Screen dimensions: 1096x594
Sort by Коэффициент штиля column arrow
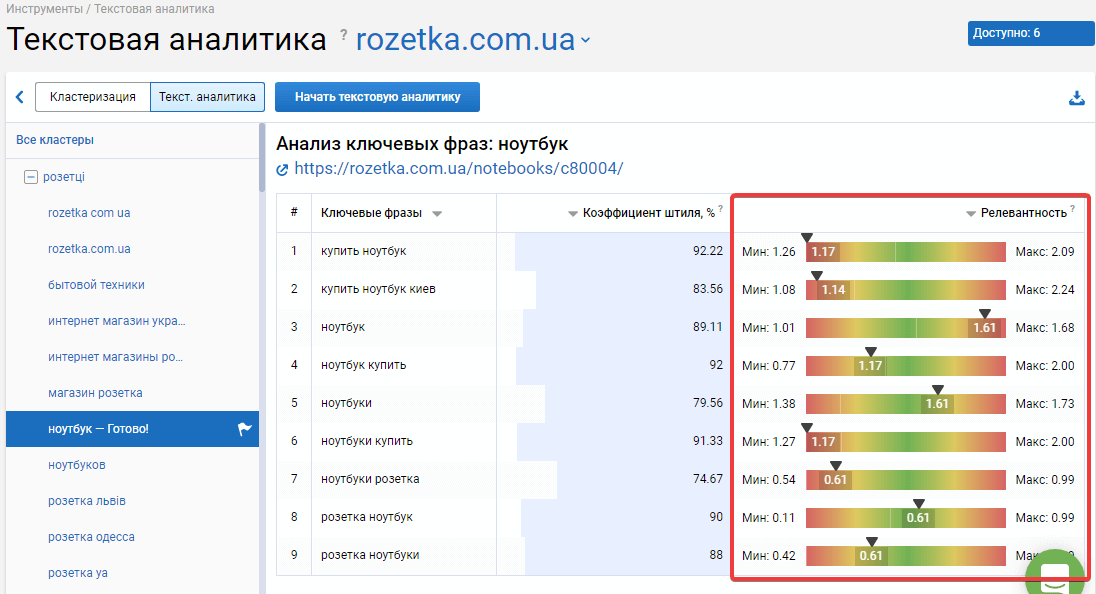point(572,214)
